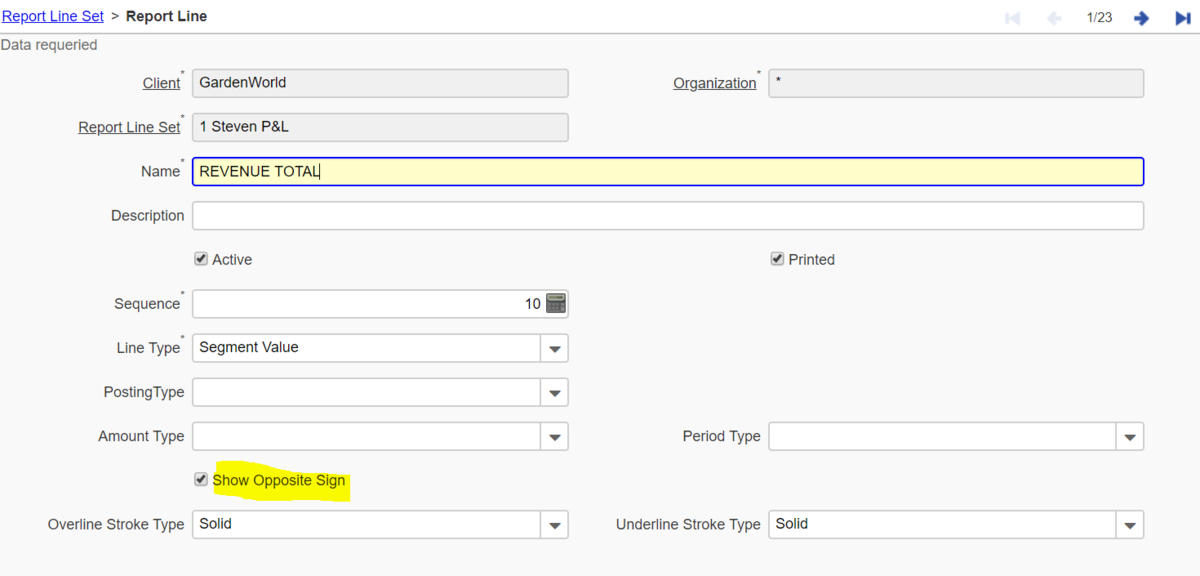Uncheck the Printed checkbox

(x=777, y=259)
